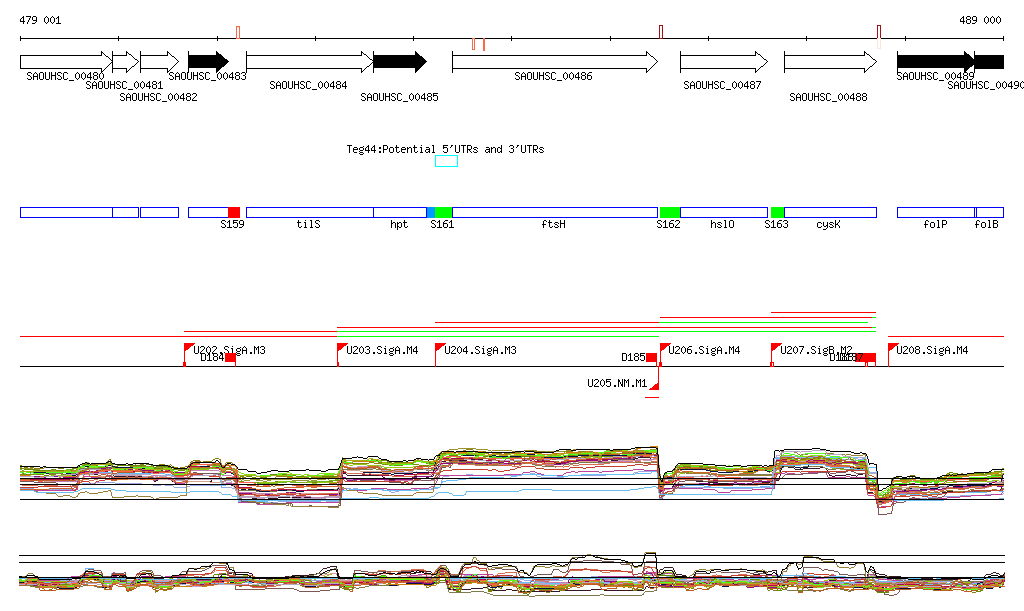This screenshot has height=611, width=1024.
Task: Select the SAOUHSC_00482 gene arrow
Action: [159, 62]
